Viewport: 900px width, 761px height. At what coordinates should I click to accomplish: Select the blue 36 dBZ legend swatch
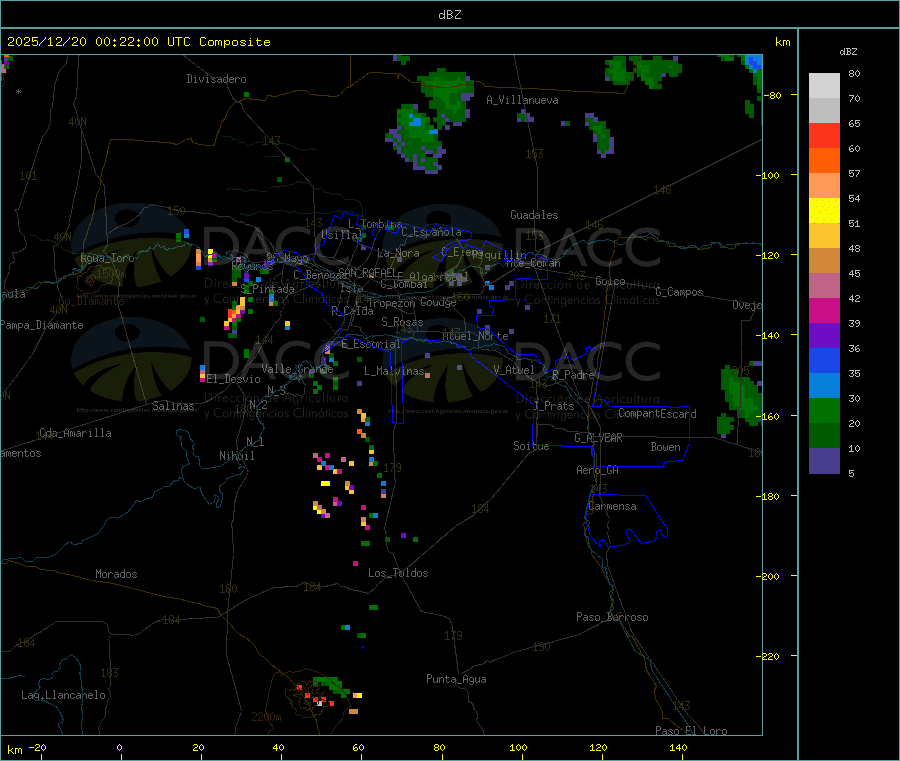824,360
